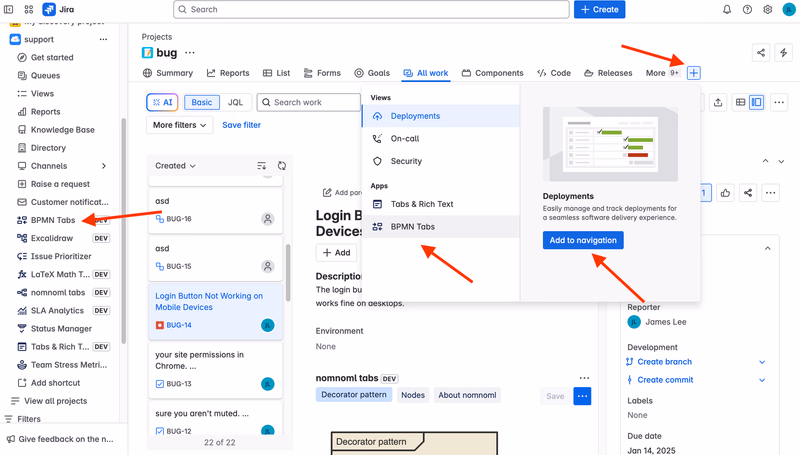The image size is (800, 455).
Task: Click the thumbs up vote icon
Action: pyautogui.click(x=725, y=193)
